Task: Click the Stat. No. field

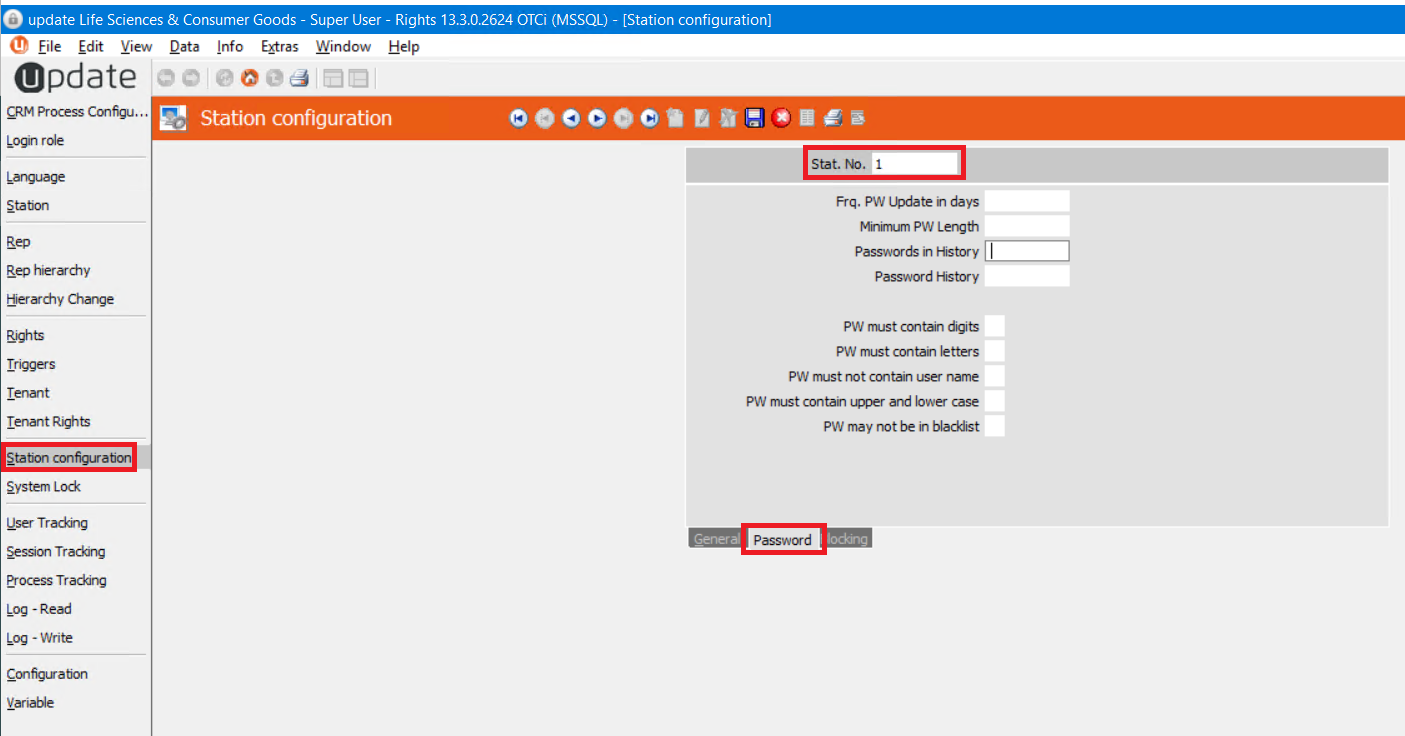Action: (x=915, y=164)
